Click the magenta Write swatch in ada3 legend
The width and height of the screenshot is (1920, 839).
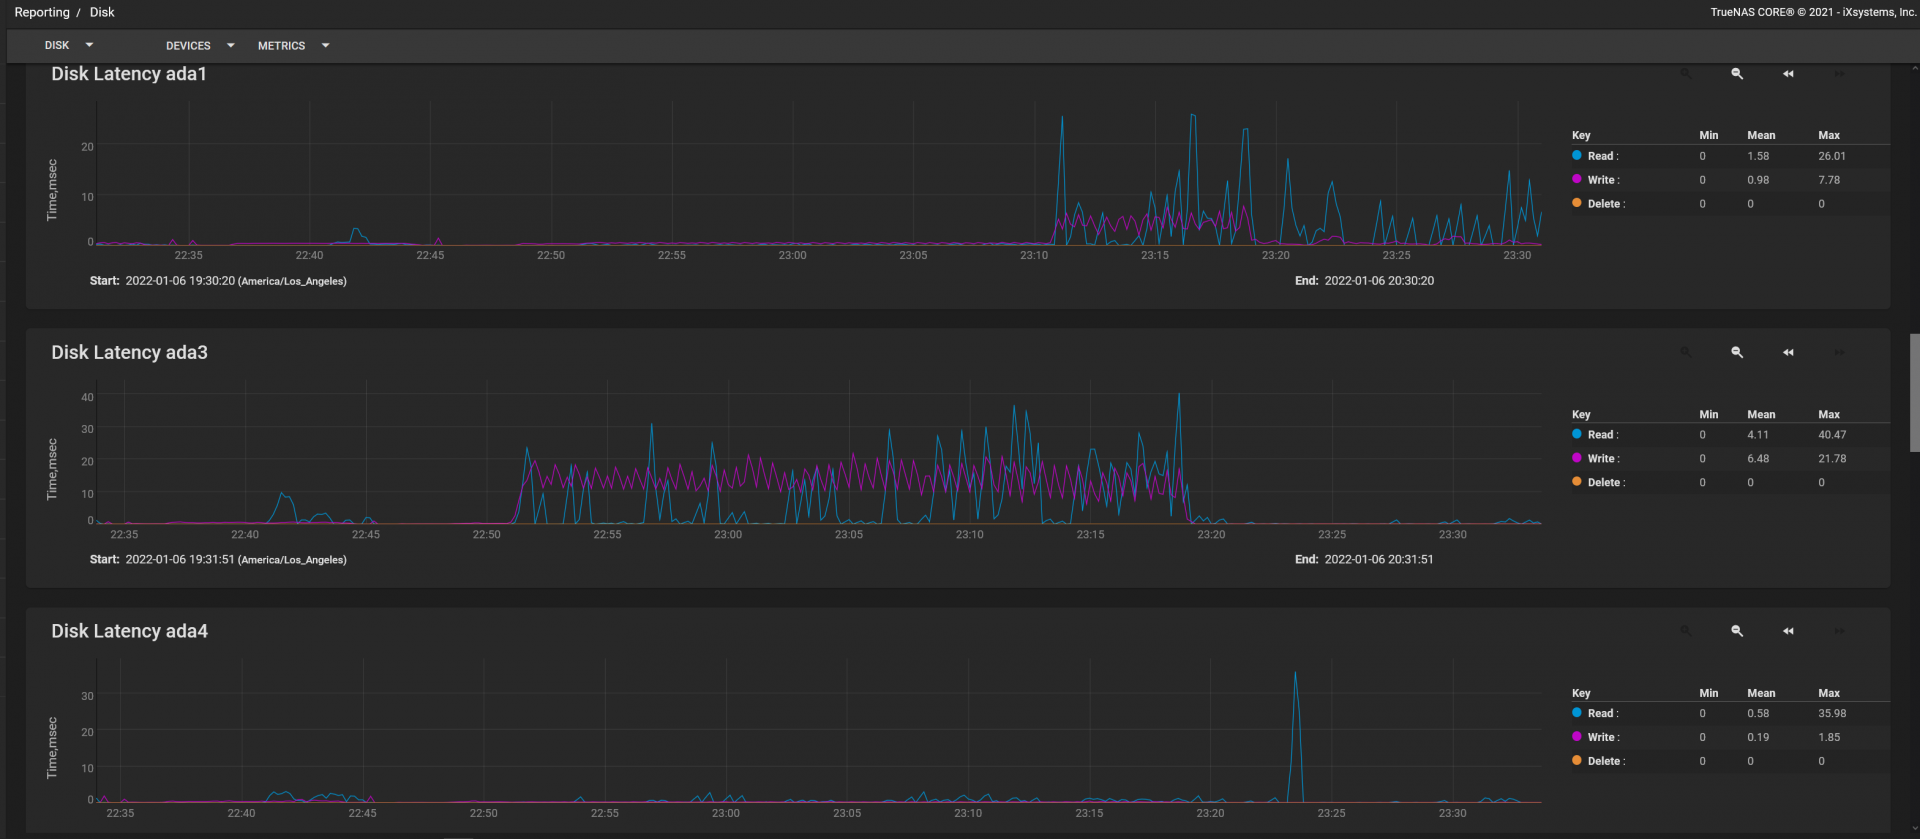click(x=1577, y=458)
